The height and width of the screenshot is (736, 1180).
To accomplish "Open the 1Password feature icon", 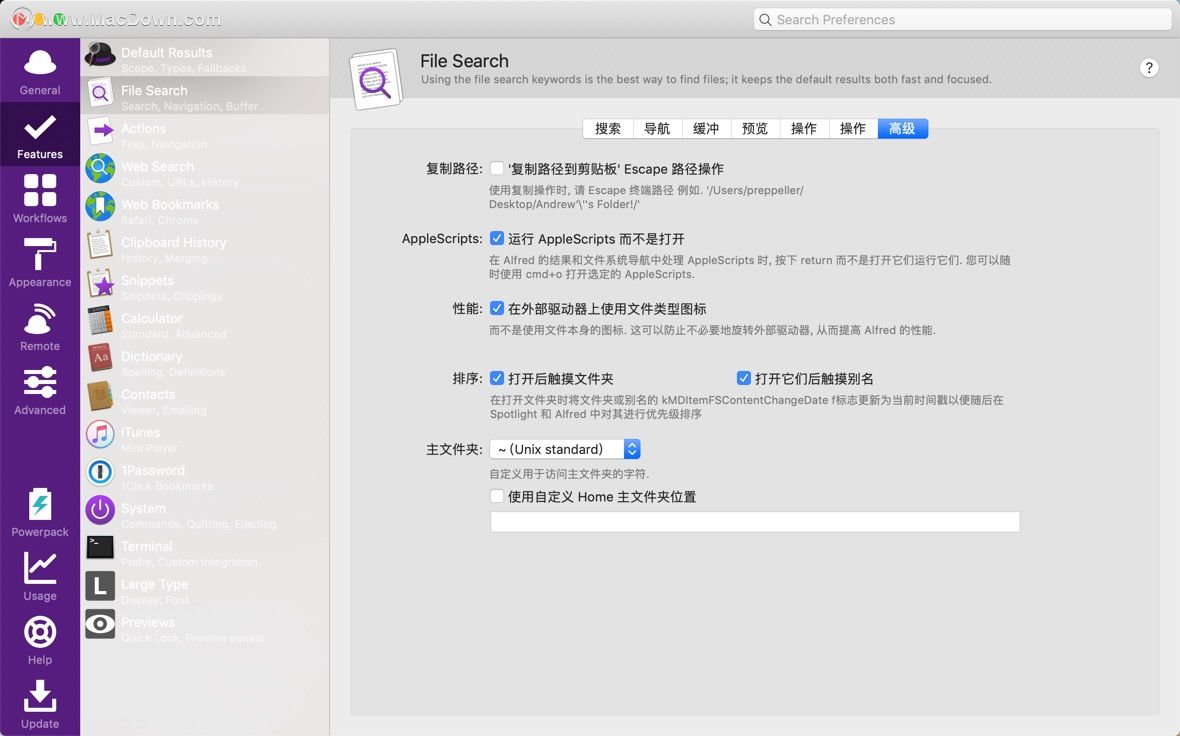I will pos(100,473).
